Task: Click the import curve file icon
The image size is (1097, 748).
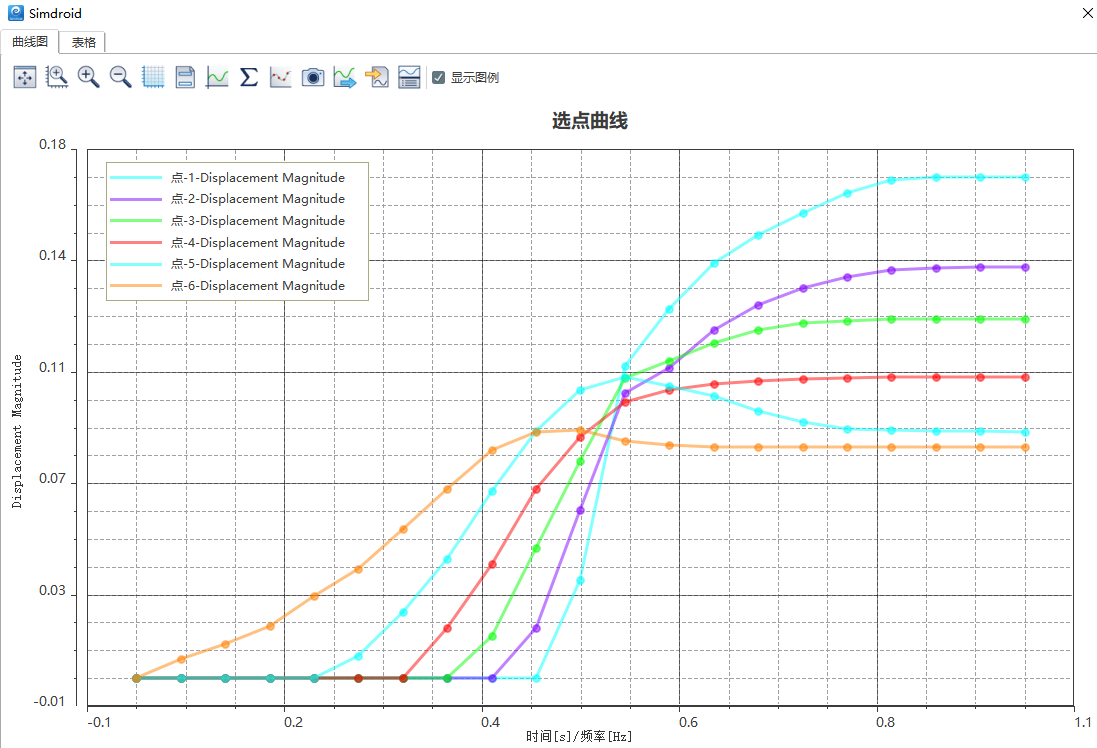Action: coord(377,77)
